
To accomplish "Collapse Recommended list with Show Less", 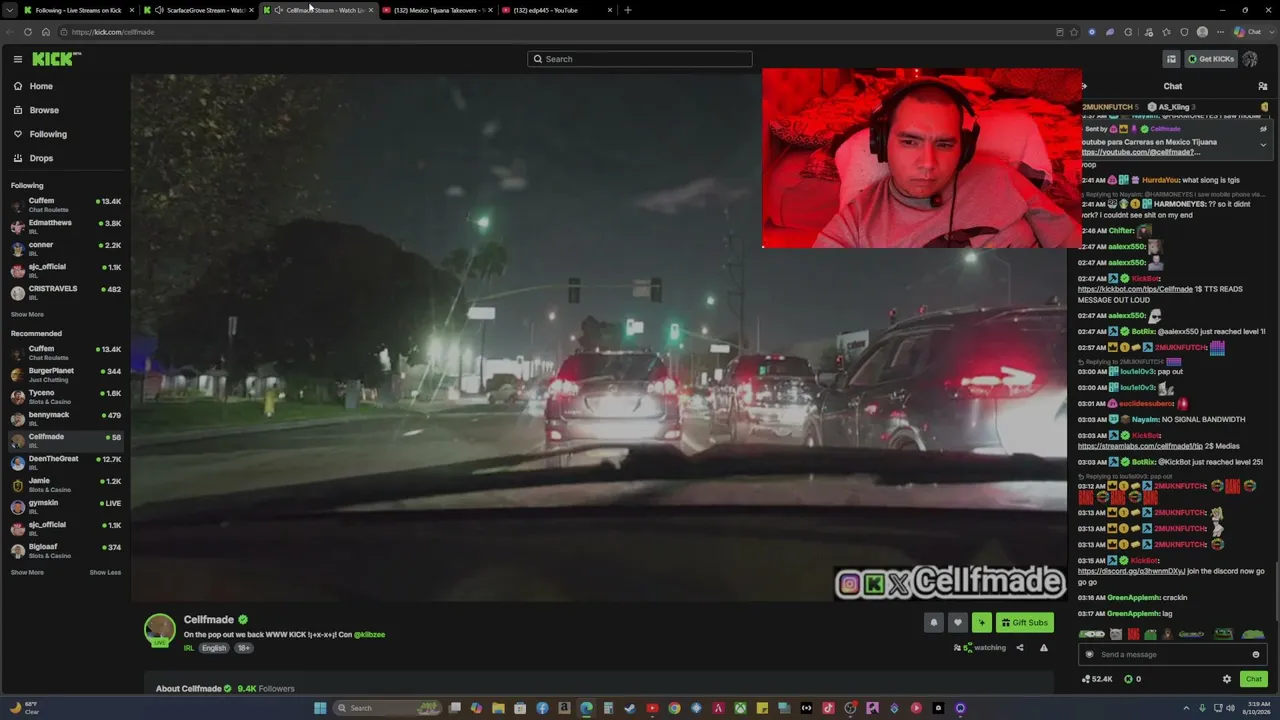I will pyautogui.click(x=105, y=573).
